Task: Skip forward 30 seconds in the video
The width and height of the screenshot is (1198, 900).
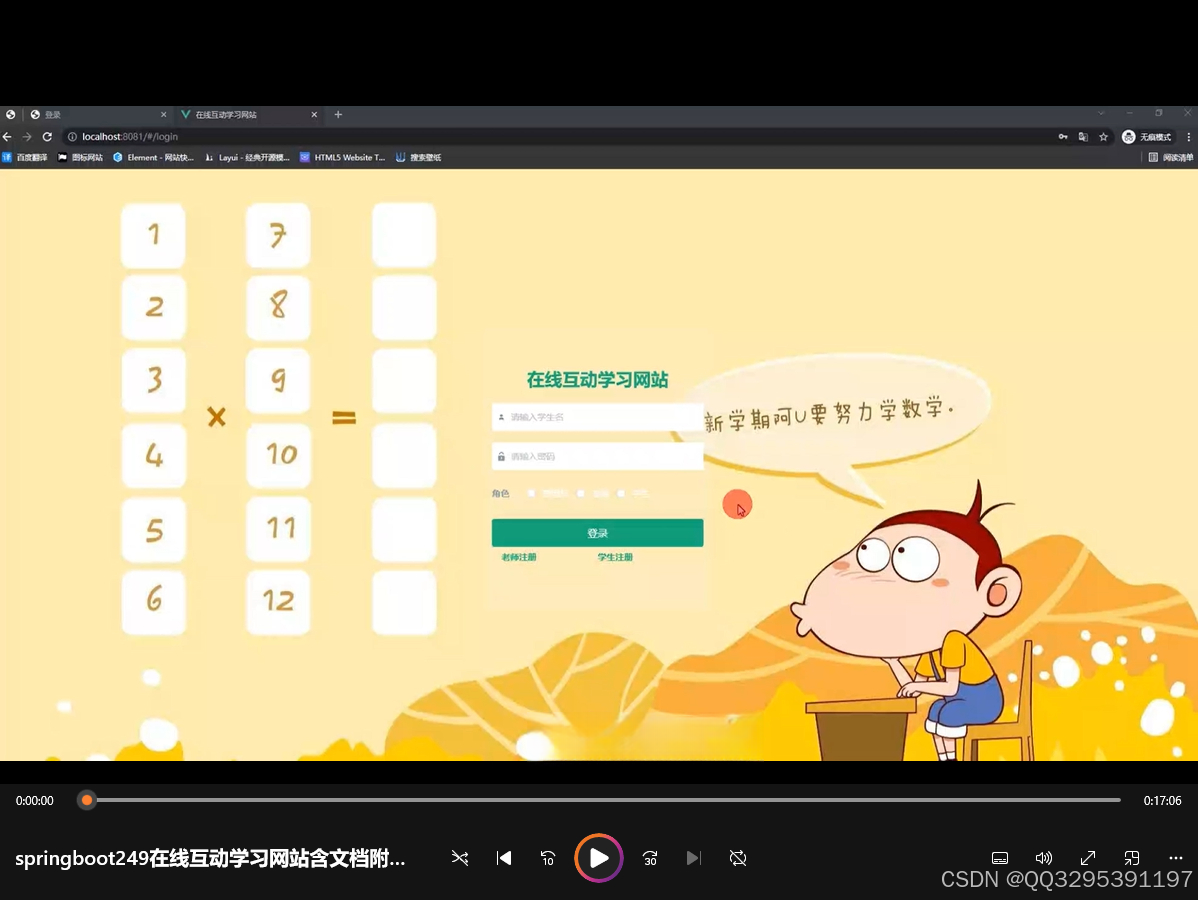Action: pyautogui.click(x=649, y=857)
